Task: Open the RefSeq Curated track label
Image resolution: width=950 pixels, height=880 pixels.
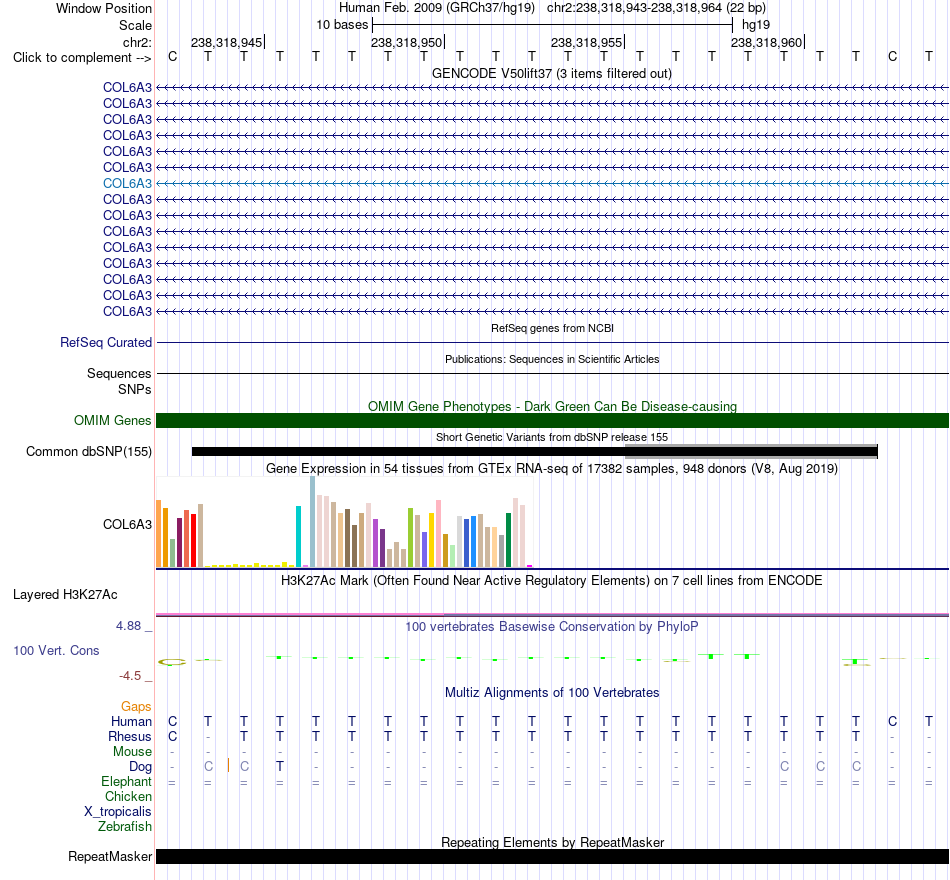Action: point(106,342)
